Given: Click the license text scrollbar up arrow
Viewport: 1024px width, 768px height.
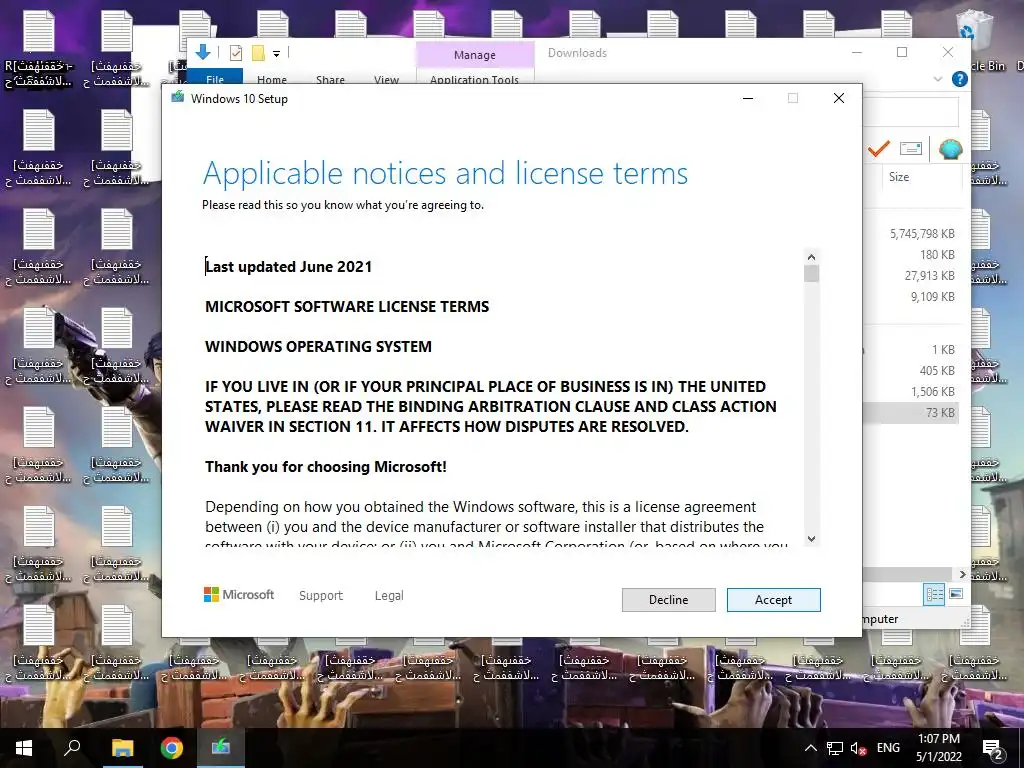Looking at the screenshot, I should pos(811,257).
